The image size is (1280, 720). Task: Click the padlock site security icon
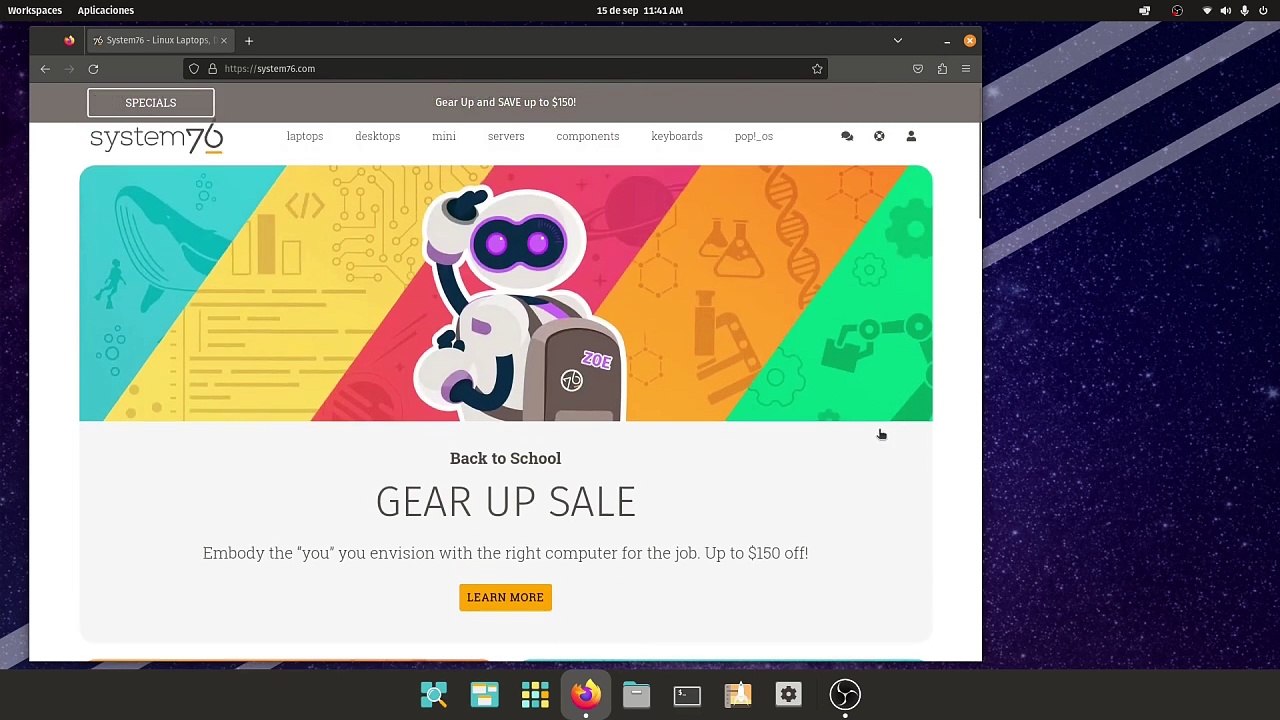tap(212, 69)
